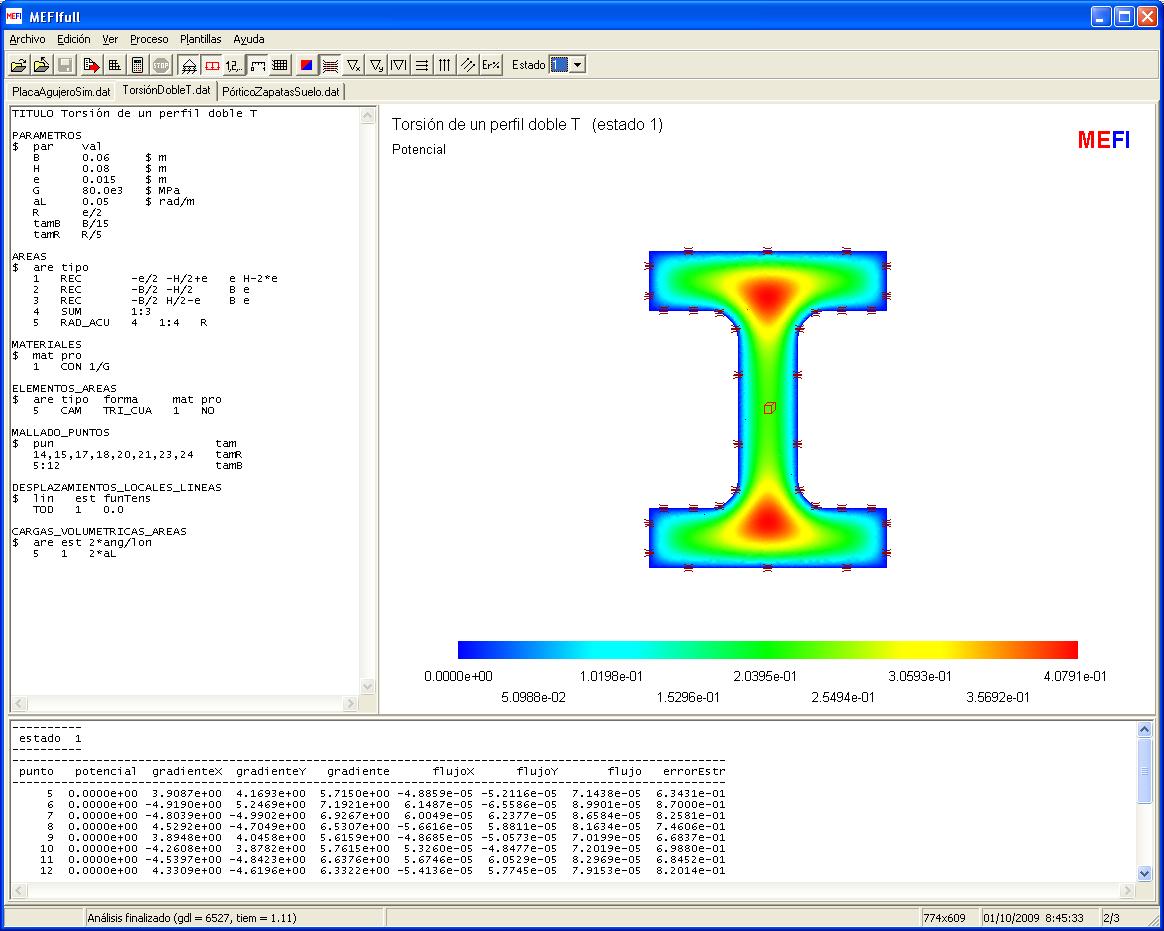The width and height of the screenshot is (1164, 931).
Task: Click the Estado value field showing 1
Action: click(x=559, y=65)
